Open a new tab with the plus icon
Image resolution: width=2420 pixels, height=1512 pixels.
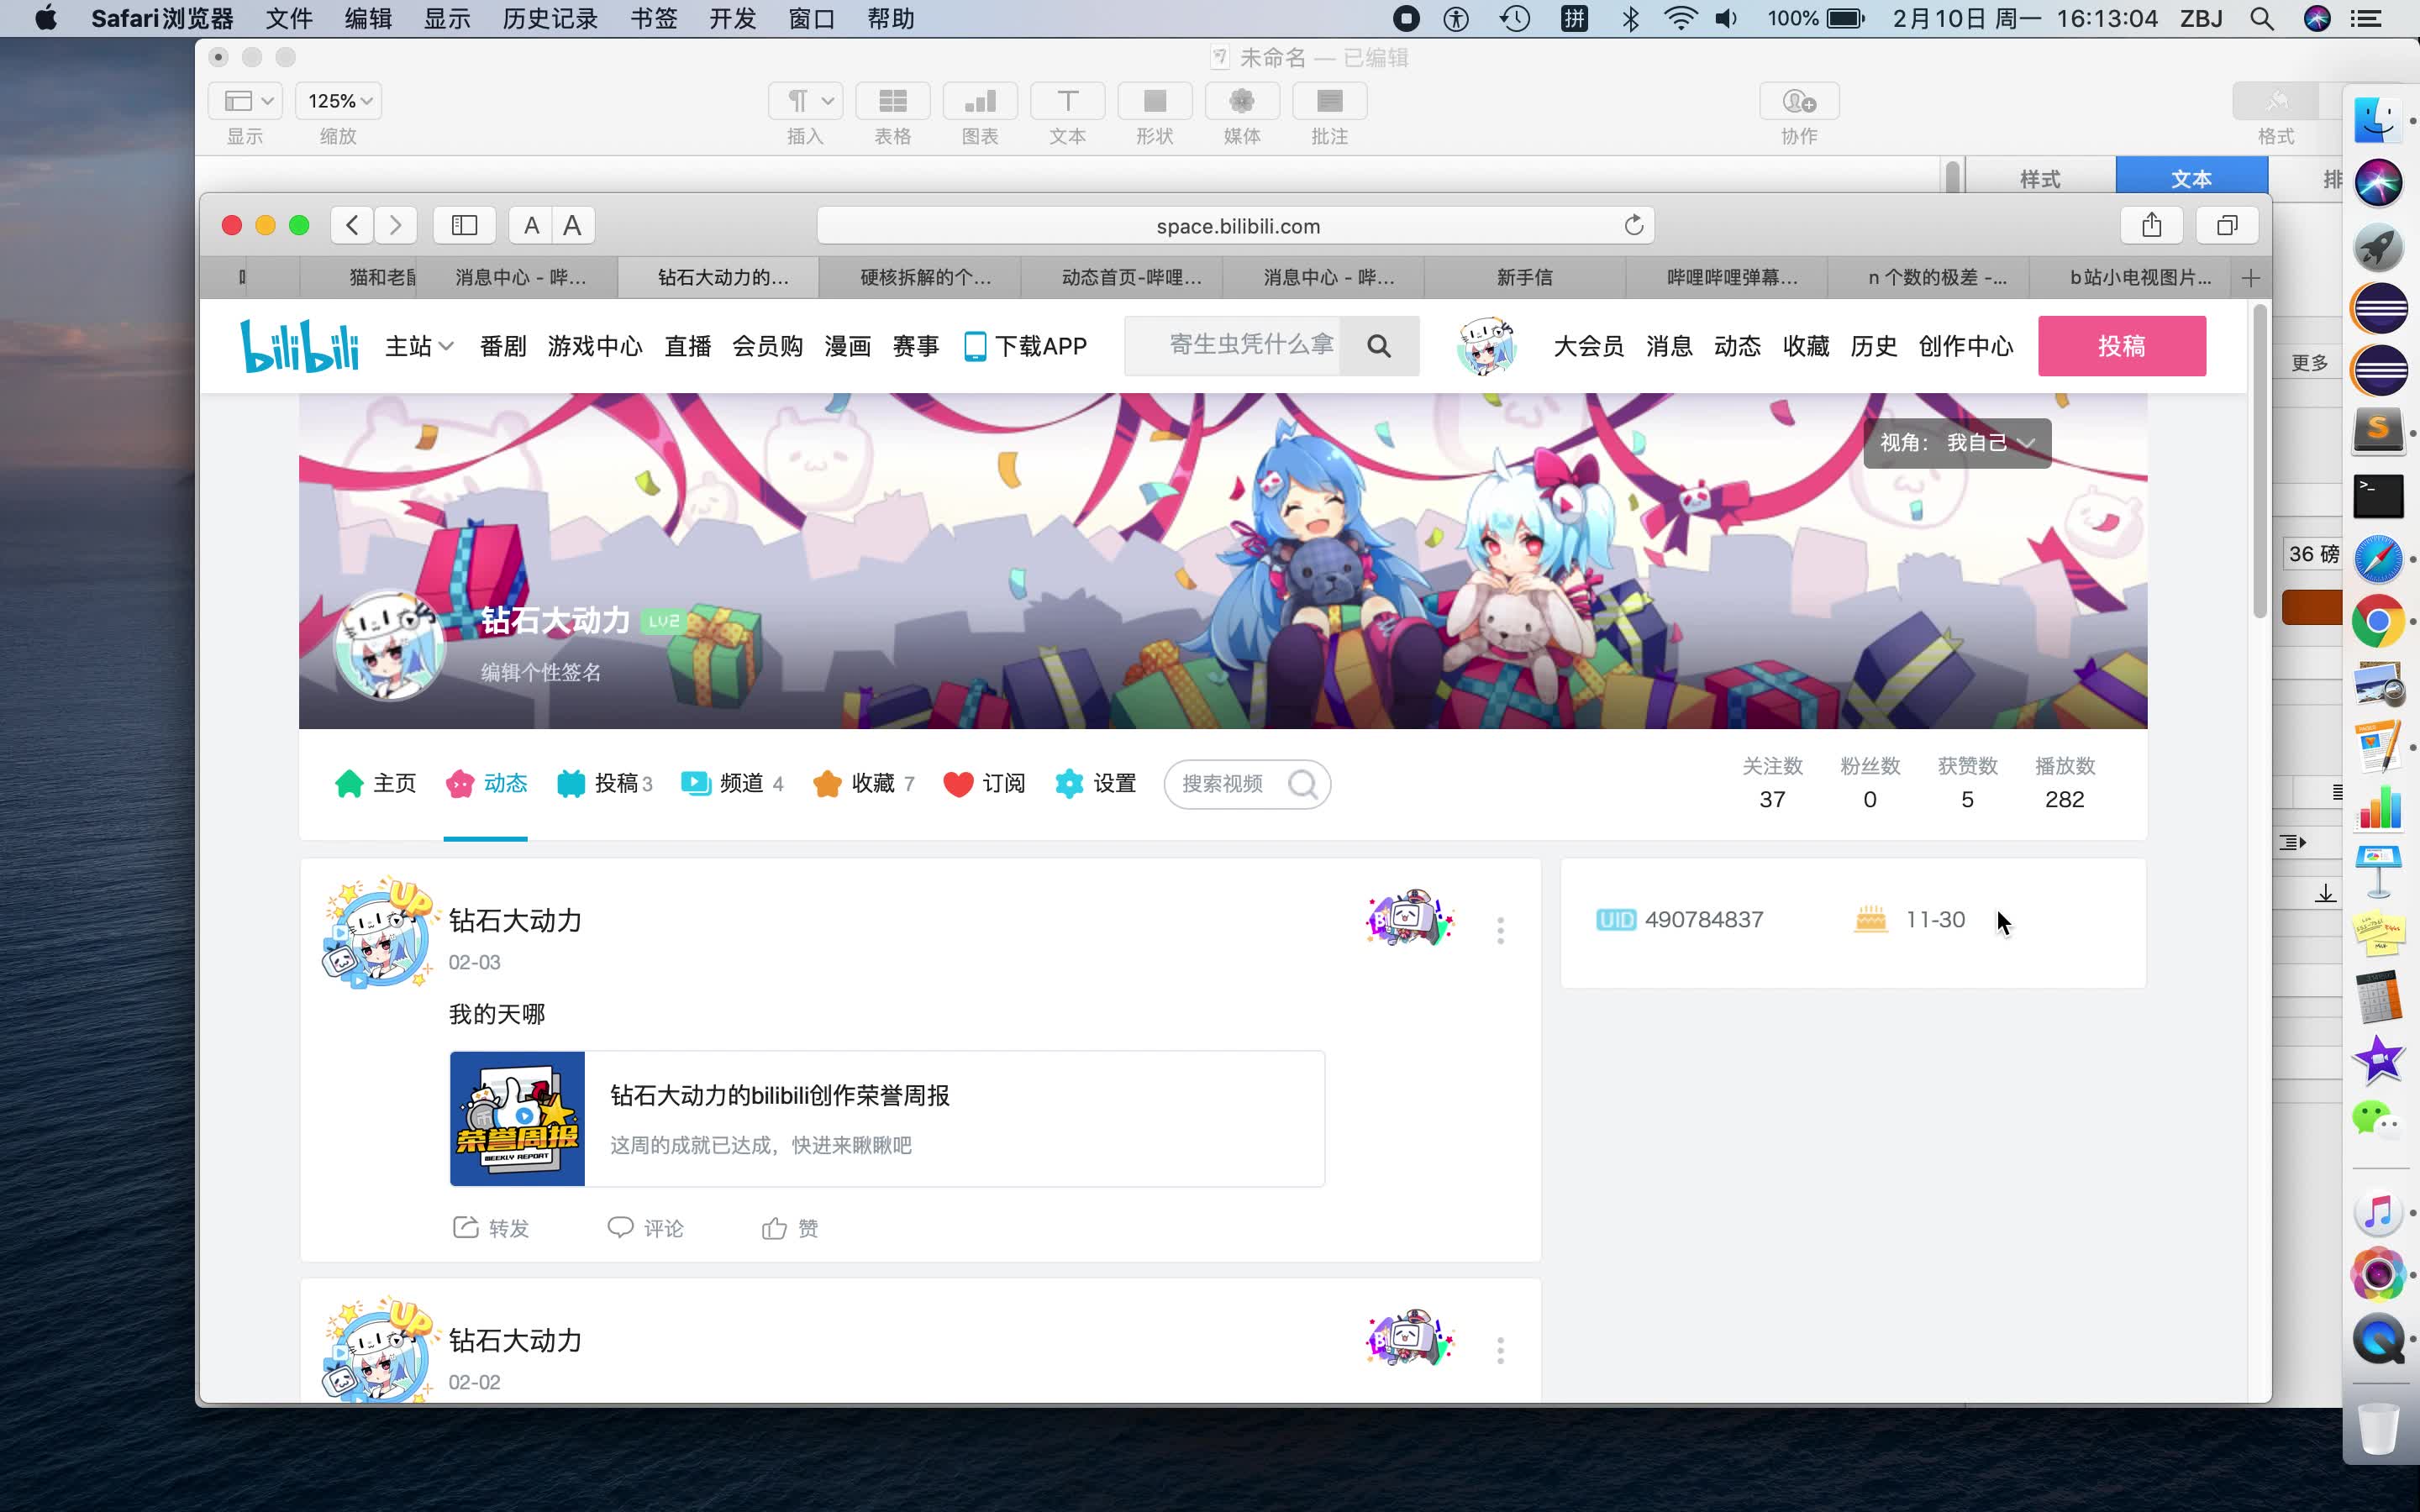tap(2250, 277)
